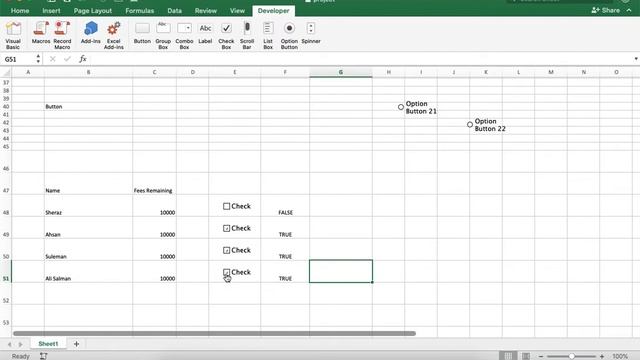Add a new sheet with plus icon
The height and width of the screenshot is (360, 640).
click(x=76, y=344)
